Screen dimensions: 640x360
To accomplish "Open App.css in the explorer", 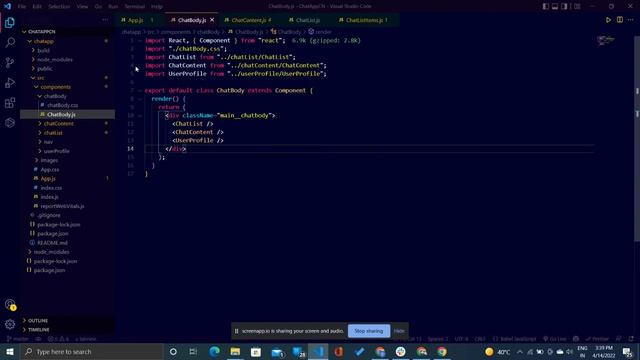I will pyautogui.click(x=50, y=169).
